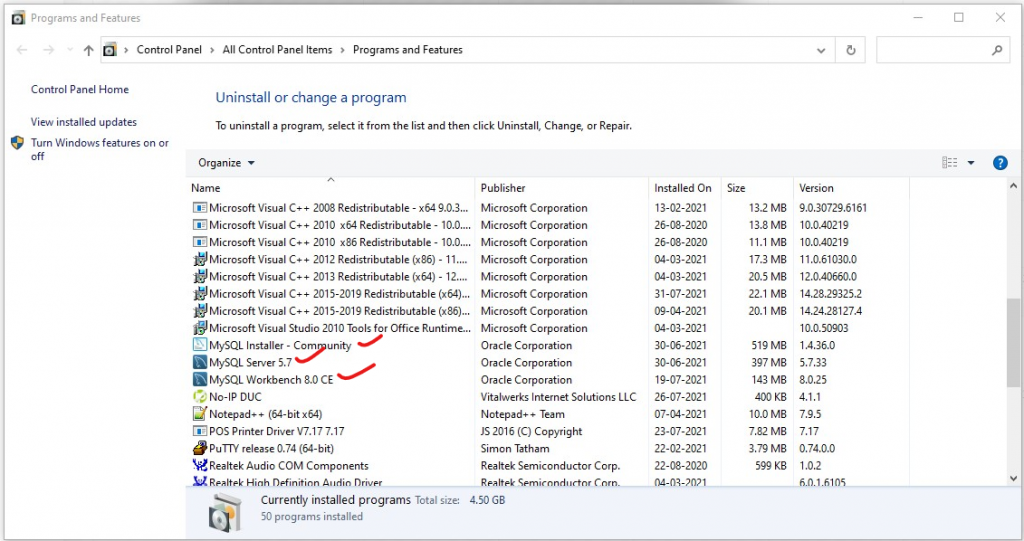
Task: Select the No-IP DUC entry
Action: [x=549, y=397]
